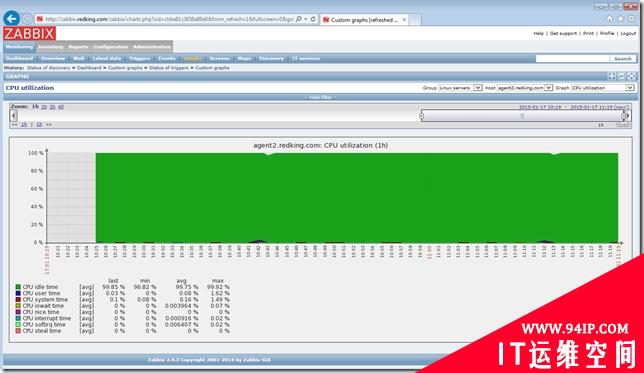Click the ZABBIX logo
This screenshot has height=373, width=644.
click(30, 34)
